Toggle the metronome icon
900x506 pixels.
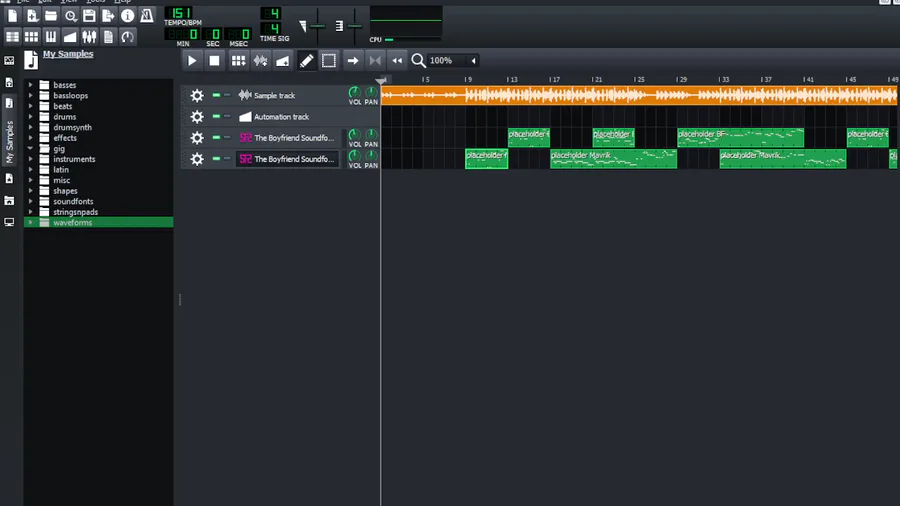pyautogui.click(x=146, y=15)
